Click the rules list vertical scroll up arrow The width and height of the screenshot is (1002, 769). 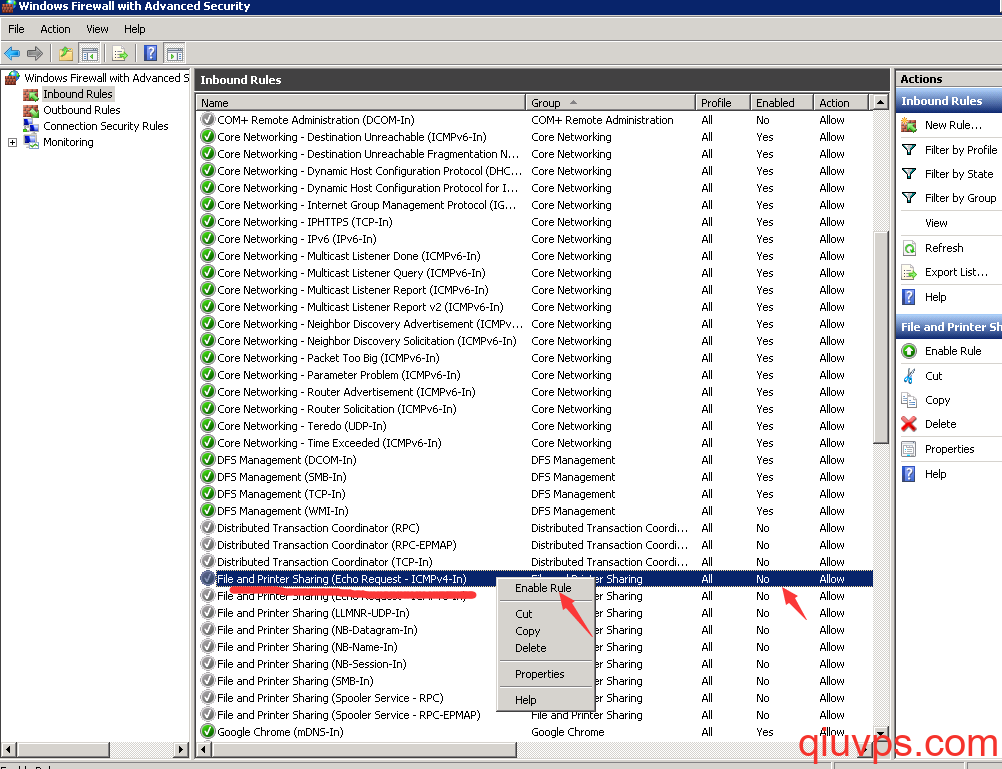coord(881,102)
